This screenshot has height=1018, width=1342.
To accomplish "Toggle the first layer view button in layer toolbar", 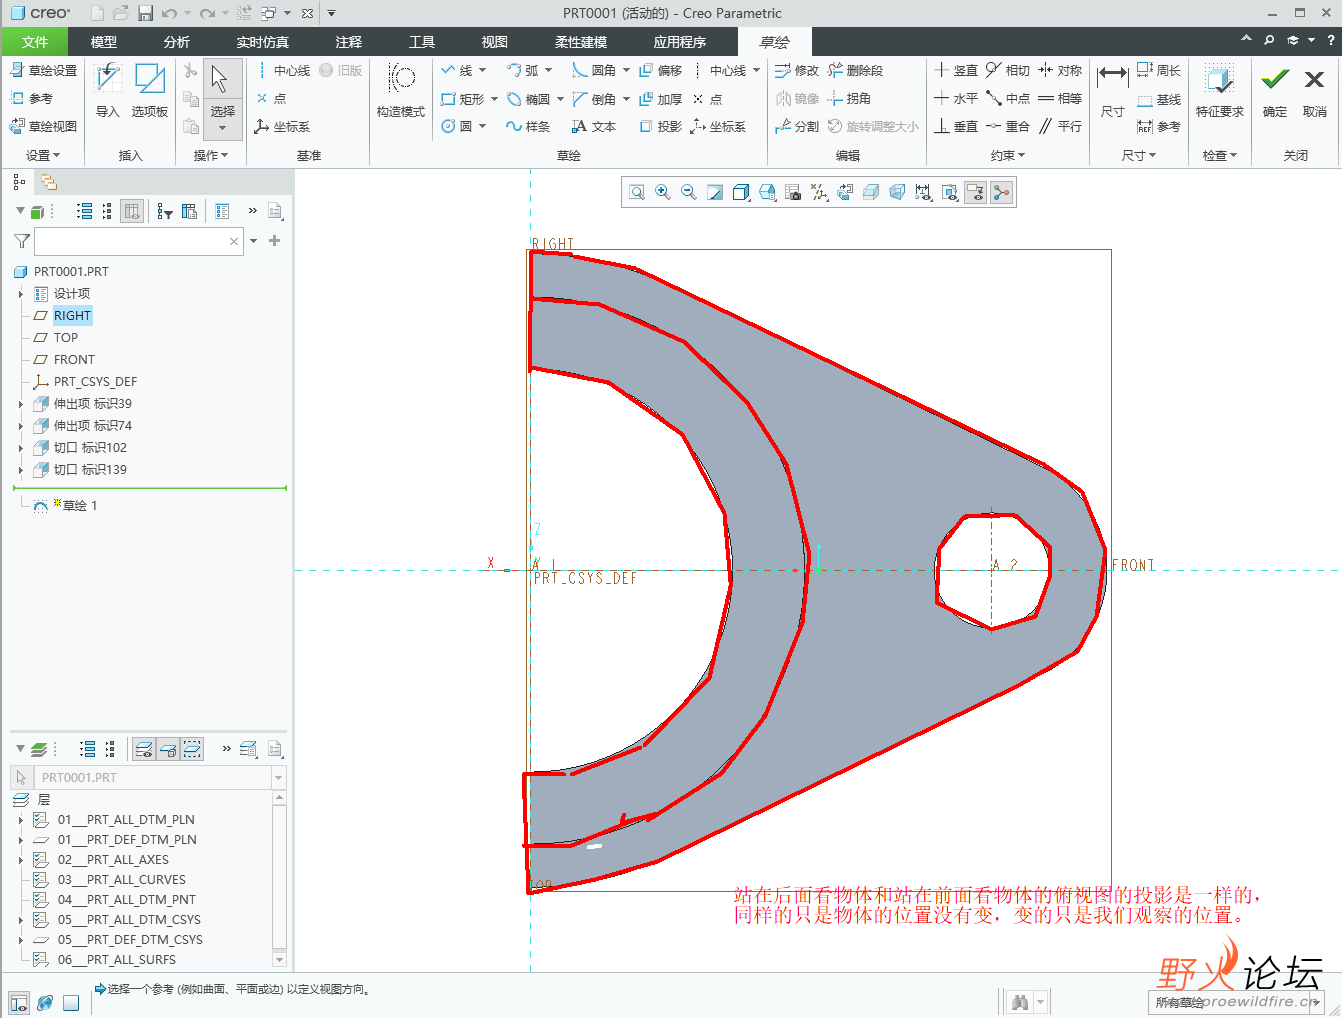I will coord(144,749).
